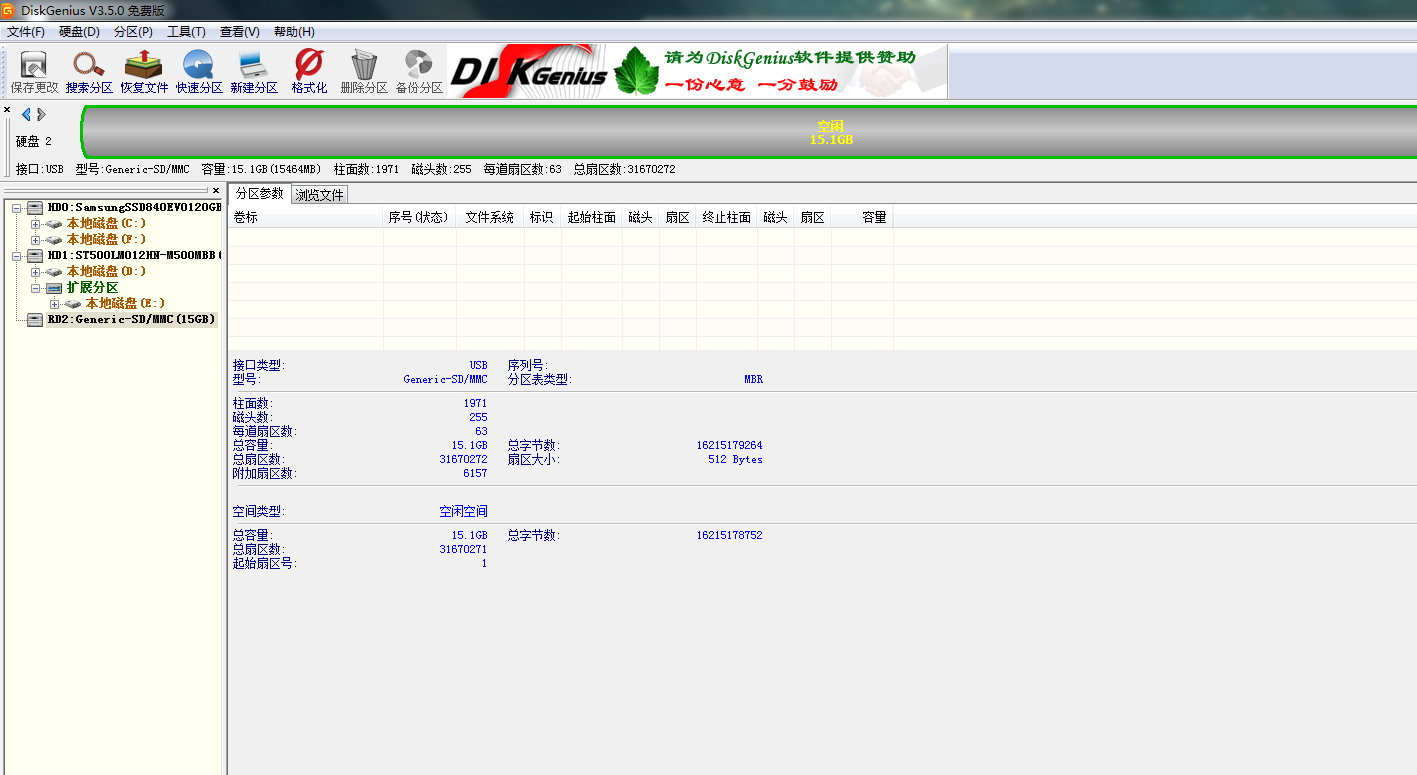Collapse the 扩展分区 tree node
The width and height of the screenshot is (1417, 775).
(36, 288)
